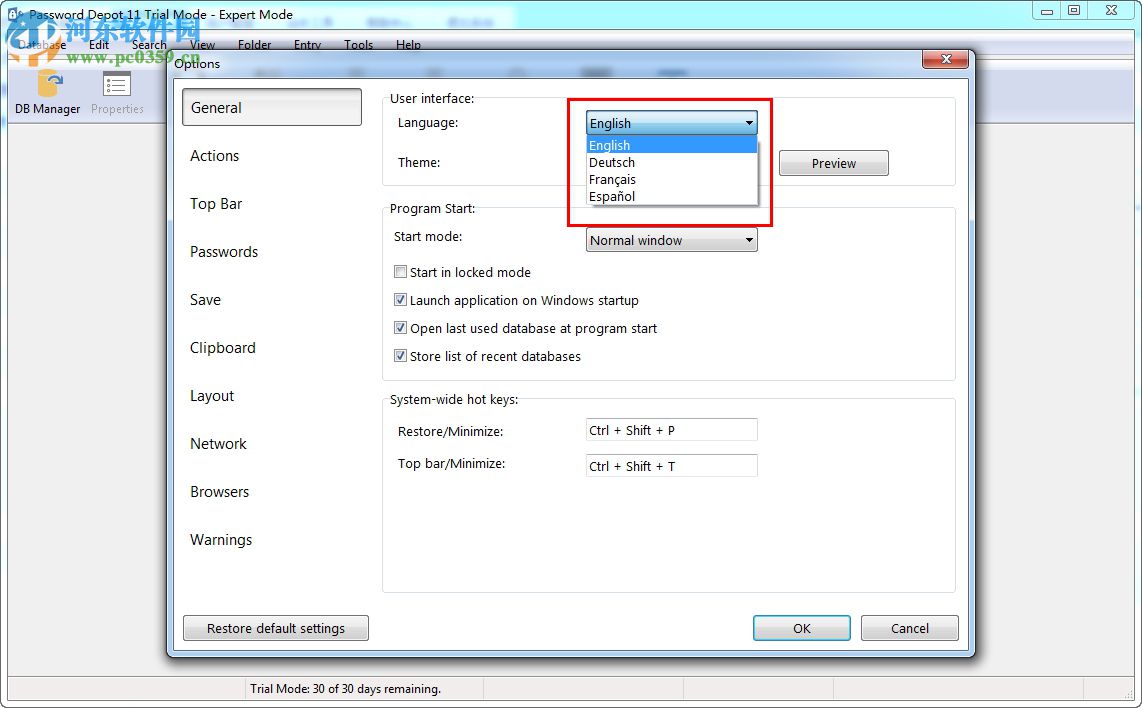1142x708 pixels.
Task: Open the Tools menu
Action: [x=358, y=44]
